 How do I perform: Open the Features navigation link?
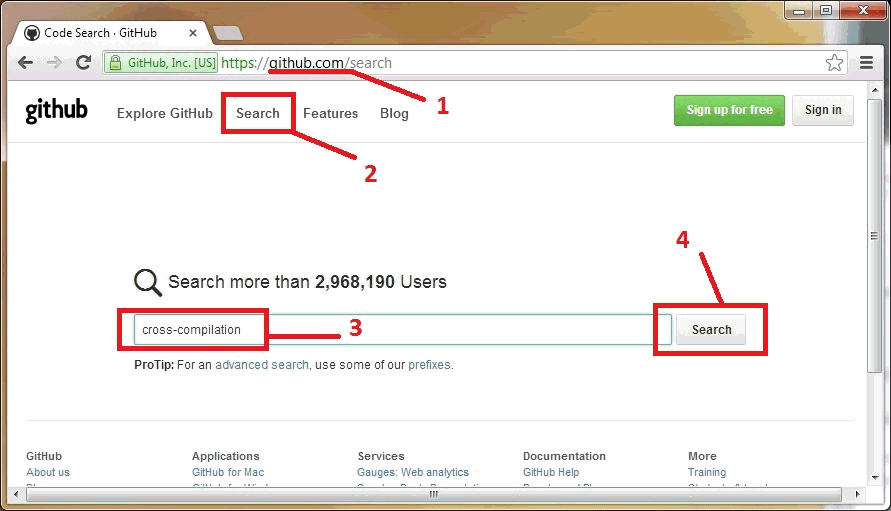pos(330,113)
